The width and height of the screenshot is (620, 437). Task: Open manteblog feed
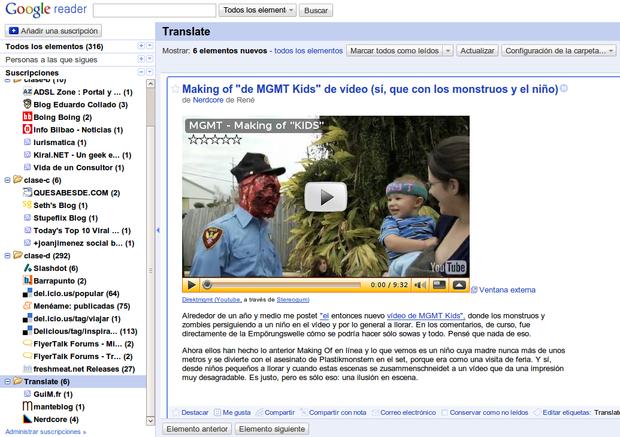click(x=59, y=407)
